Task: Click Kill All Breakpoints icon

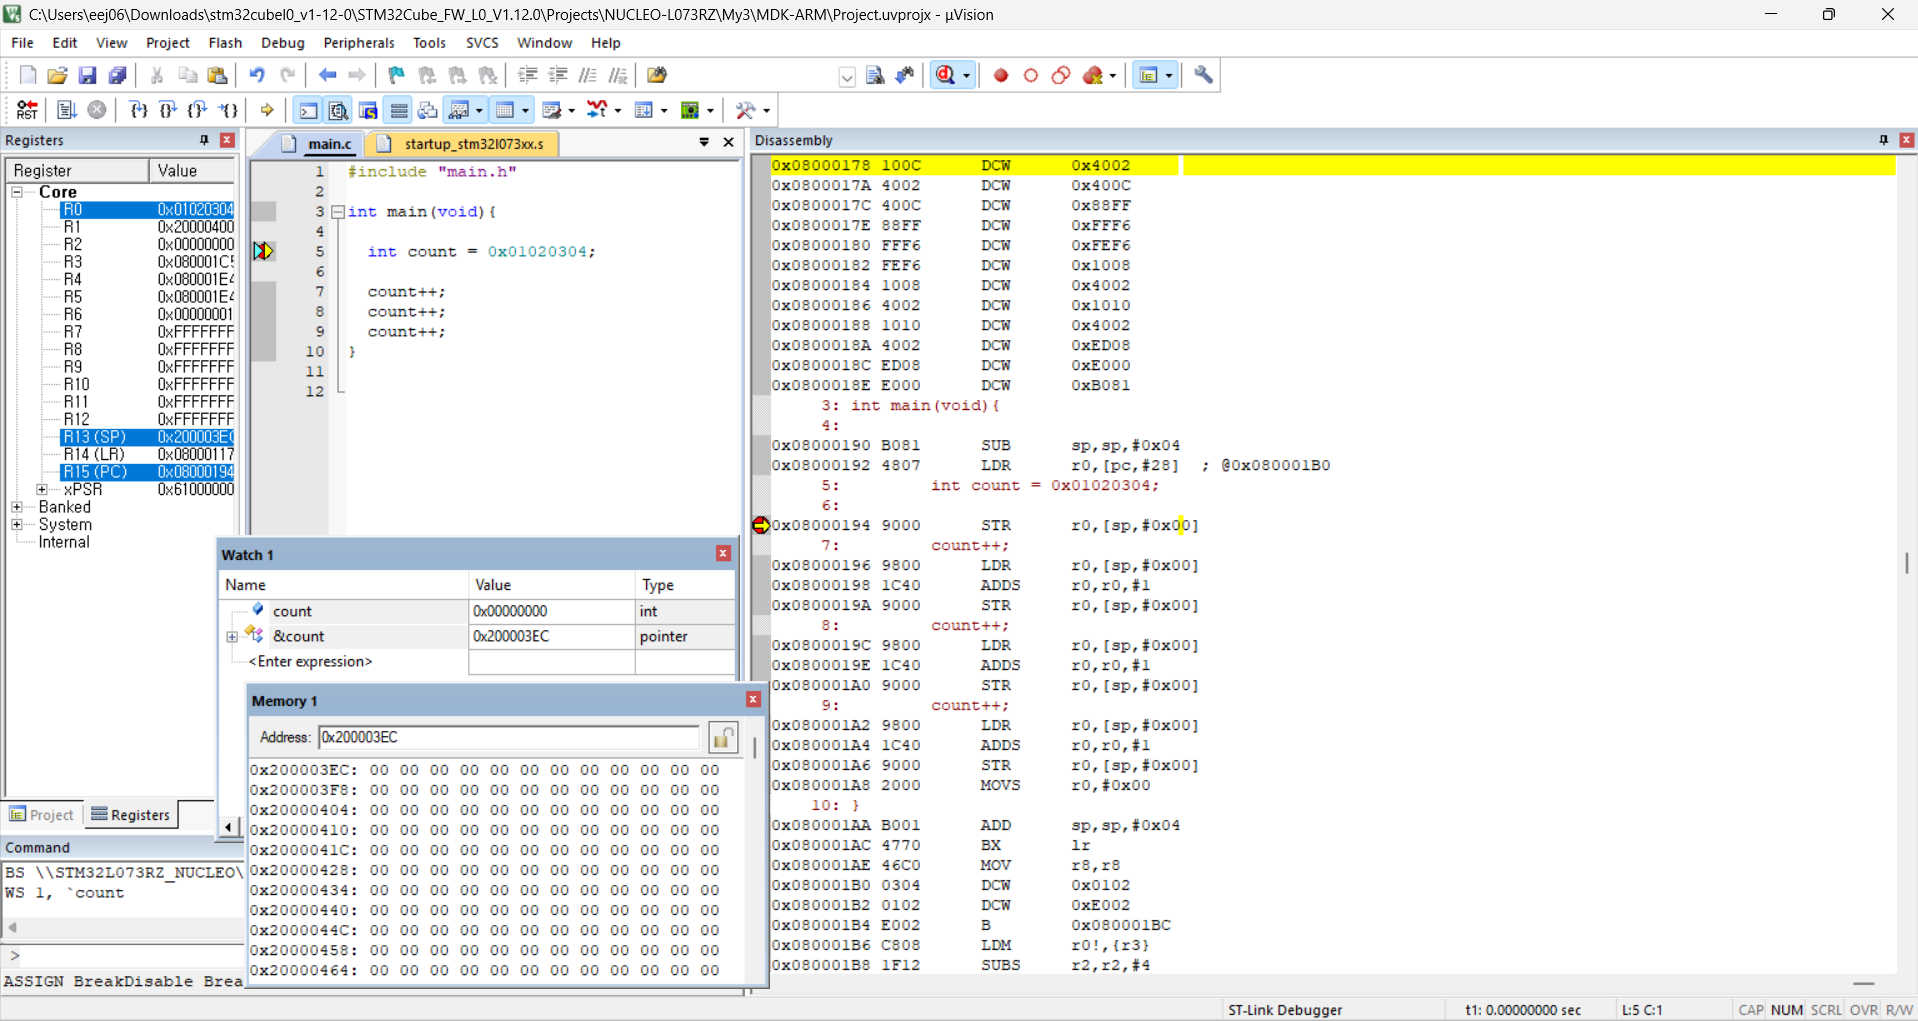Action: point(1093,75)
